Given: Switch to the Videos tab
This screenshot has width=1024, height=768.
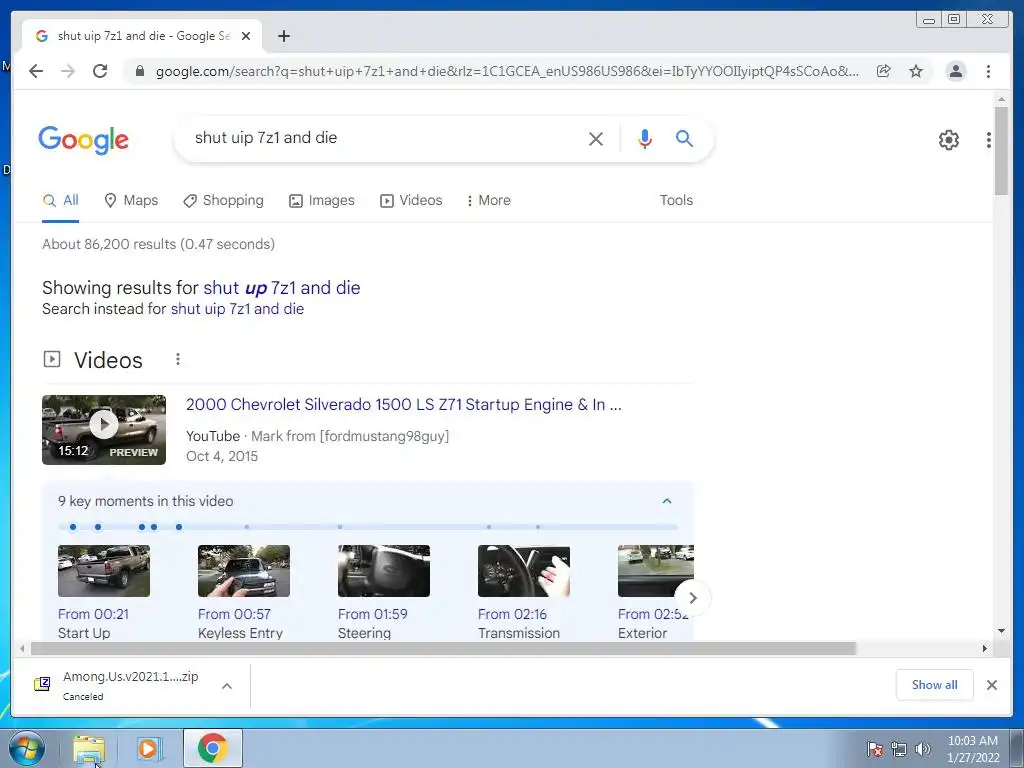Looking at the screenshot, I should (411, 200).
